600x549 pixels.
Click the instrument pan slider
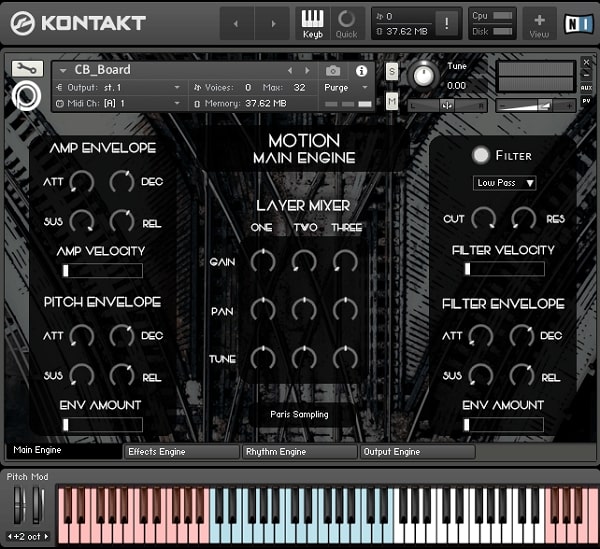point(447,106)
